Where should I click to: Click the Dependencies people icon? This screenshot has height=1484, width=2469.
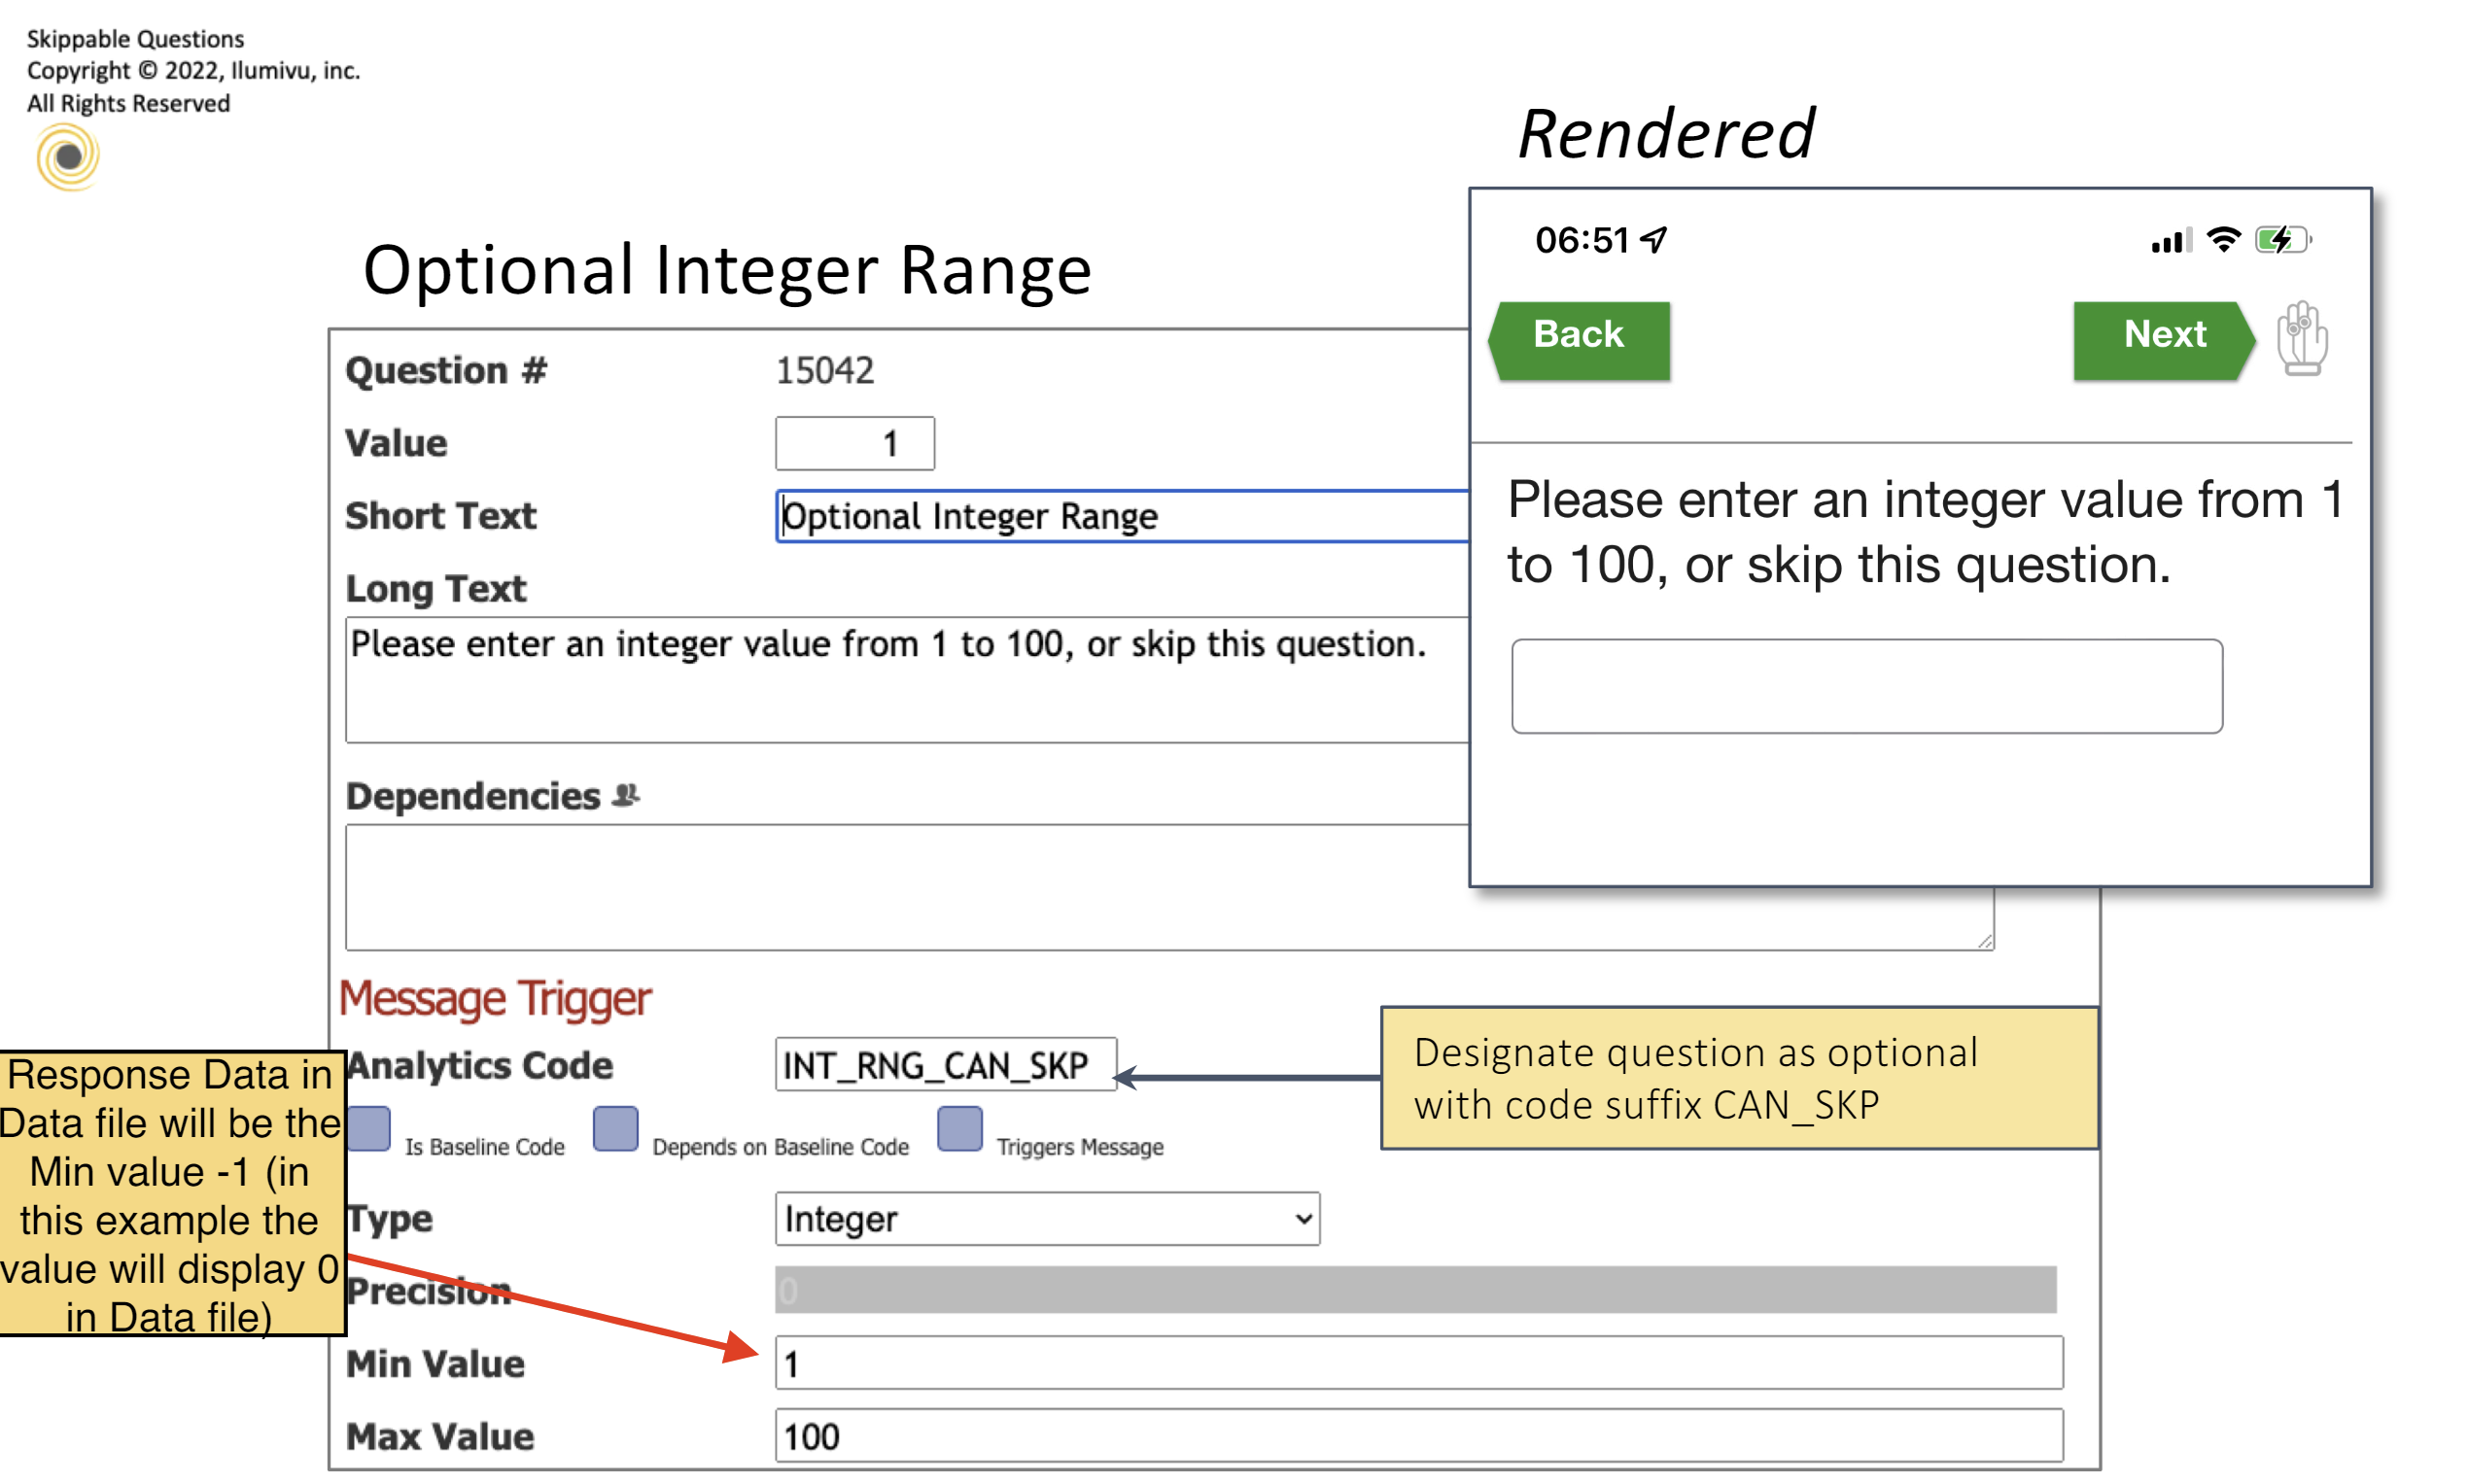click(625, 795)
